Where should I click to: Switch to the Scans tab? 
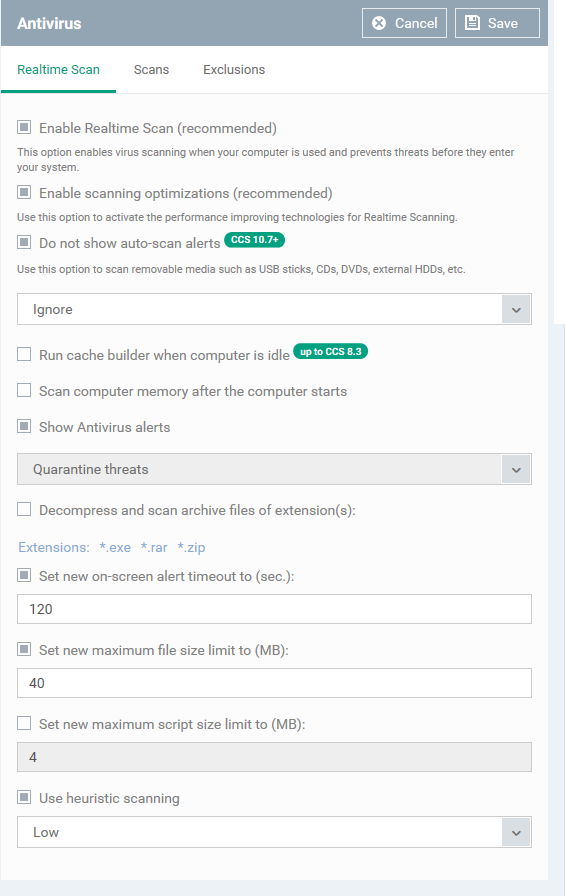click(x=151, y=70)
